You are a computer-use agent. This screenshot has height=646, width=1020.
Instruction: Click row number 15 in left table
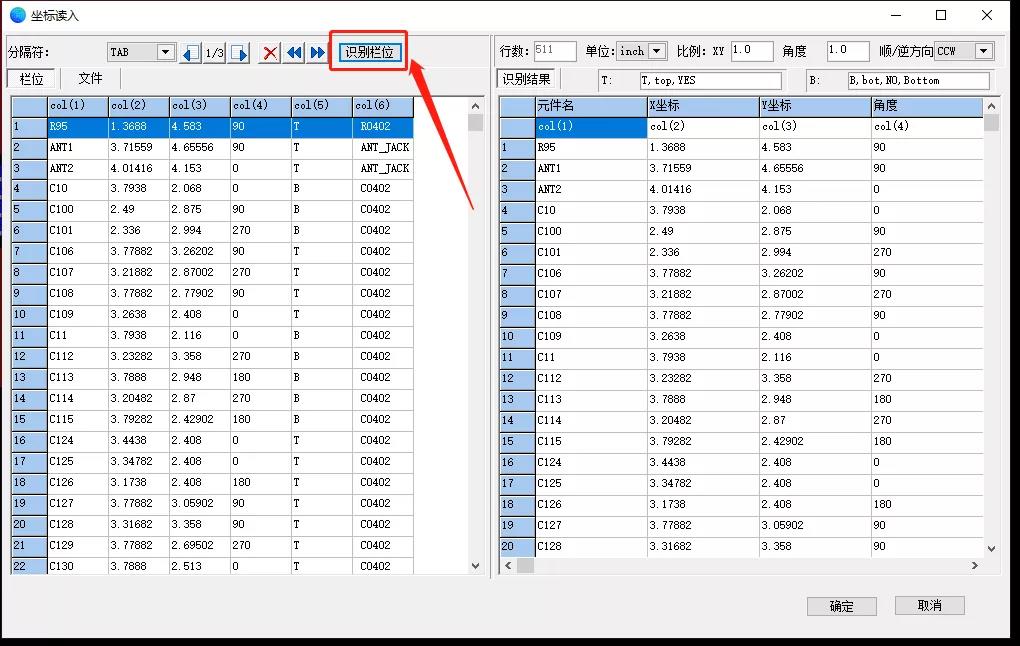[29, 419]
